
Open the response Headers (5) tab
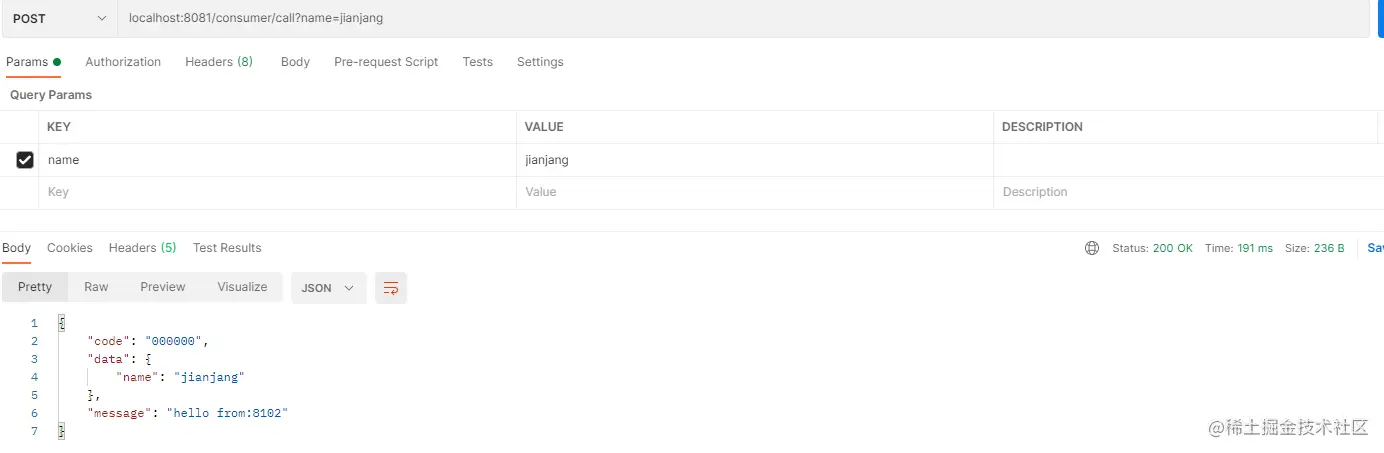(x=142, y=248)
